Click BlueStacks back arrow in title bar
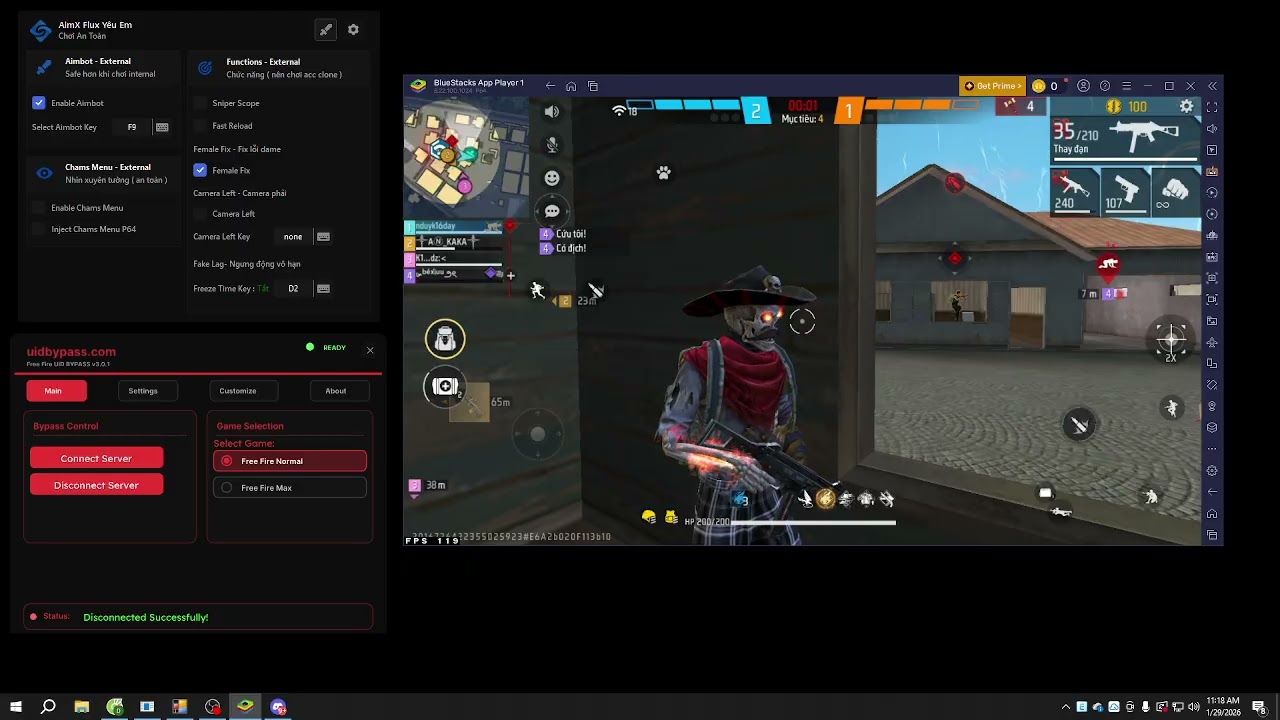 click(550, 86)
